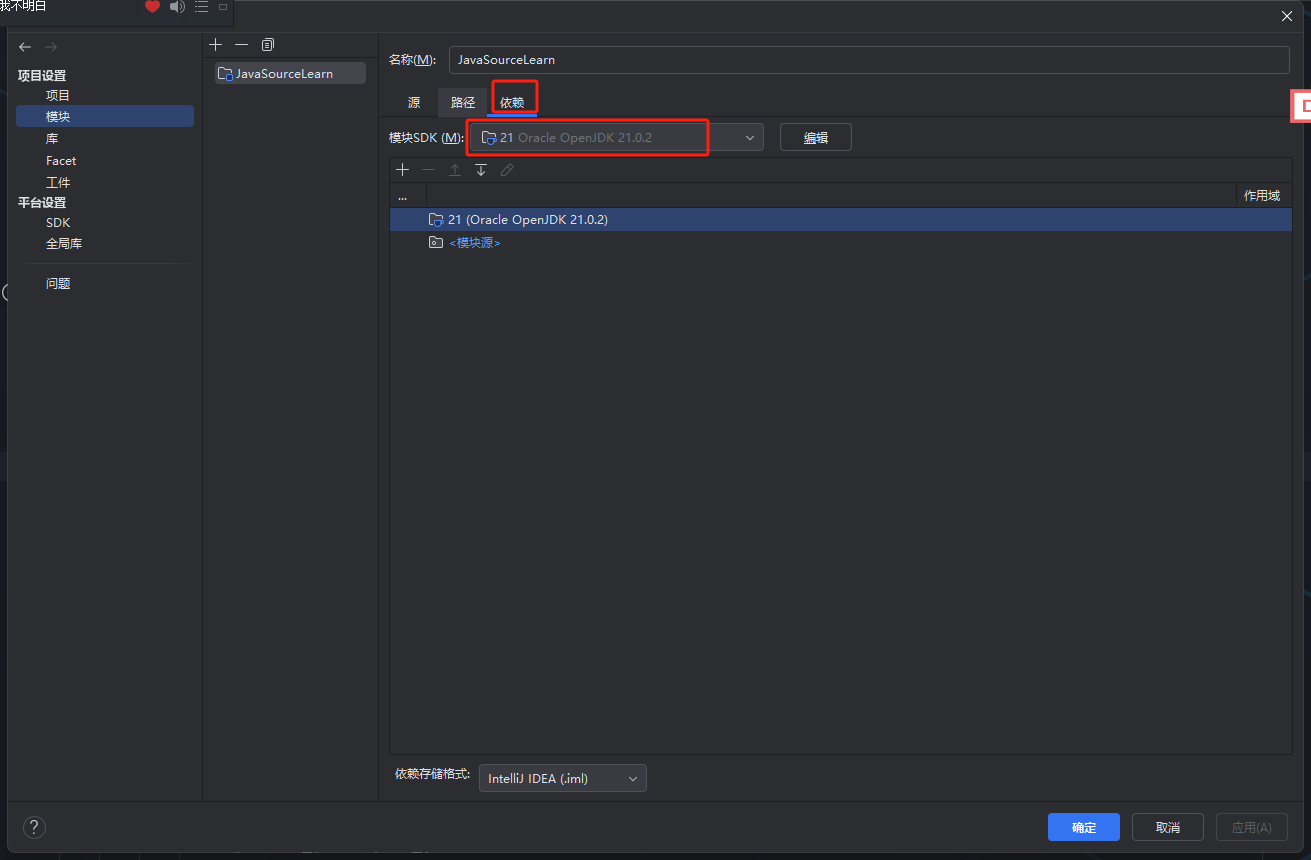Open 项目 settings section
Viewport: 1311px width, 860px height.
(58, 95)
